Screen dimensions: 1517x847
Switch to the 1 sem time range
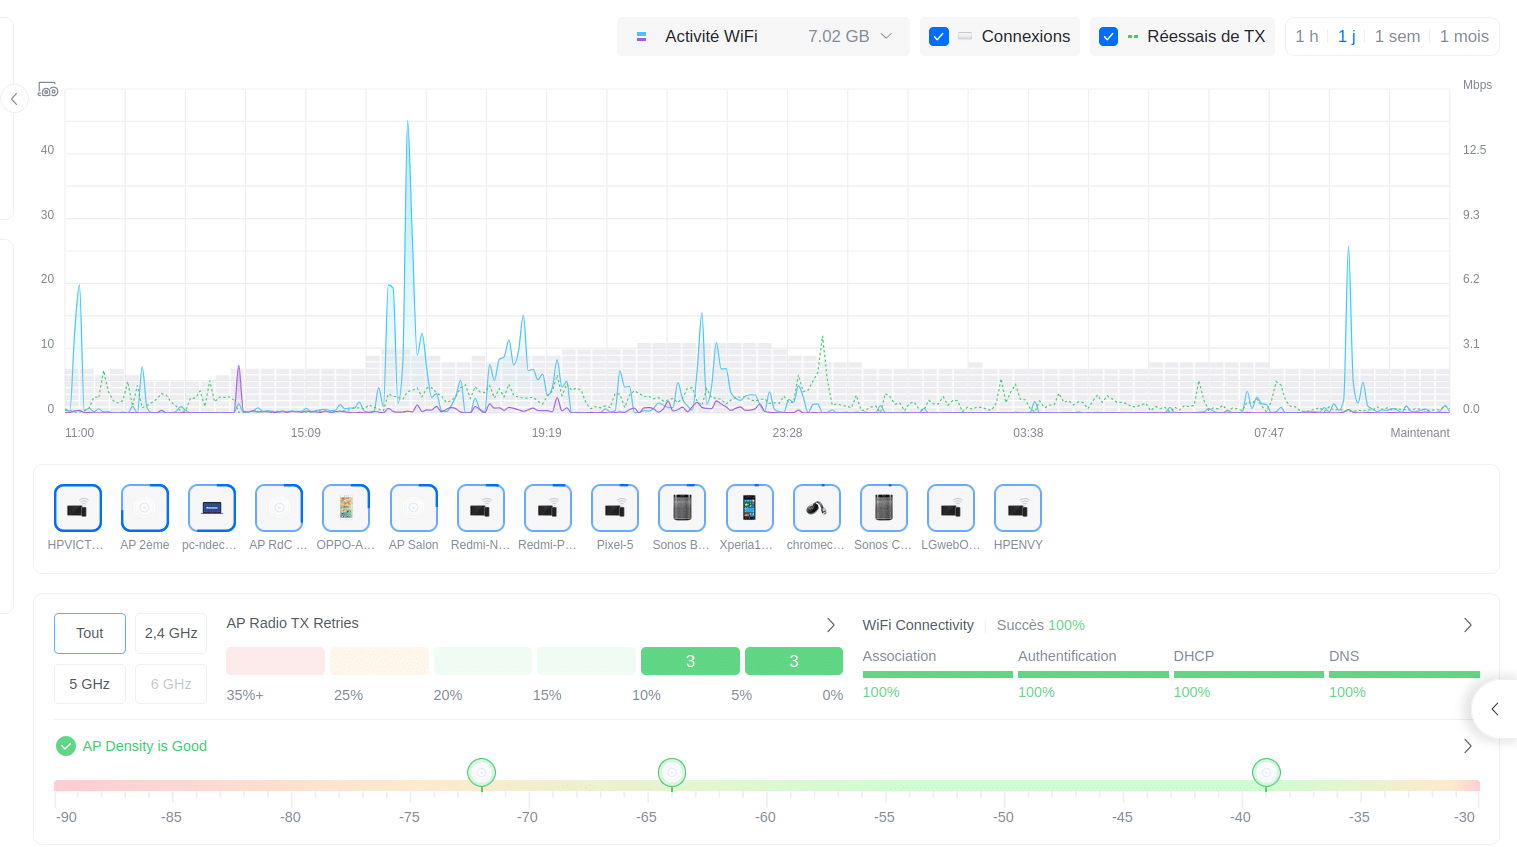pyautogui.click(x=1397, y=36)
